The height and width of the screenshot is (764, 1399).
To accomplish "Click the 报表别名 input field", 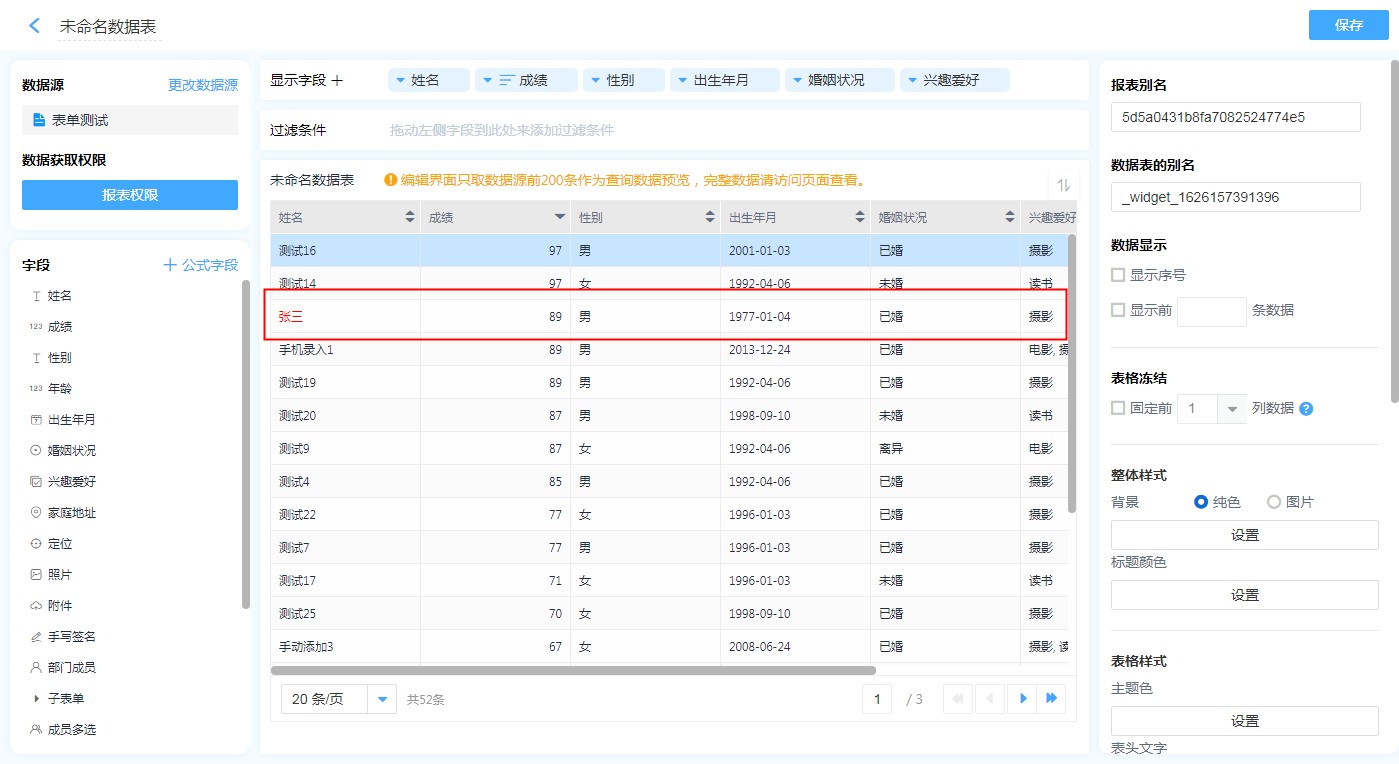I will 1235,117.
